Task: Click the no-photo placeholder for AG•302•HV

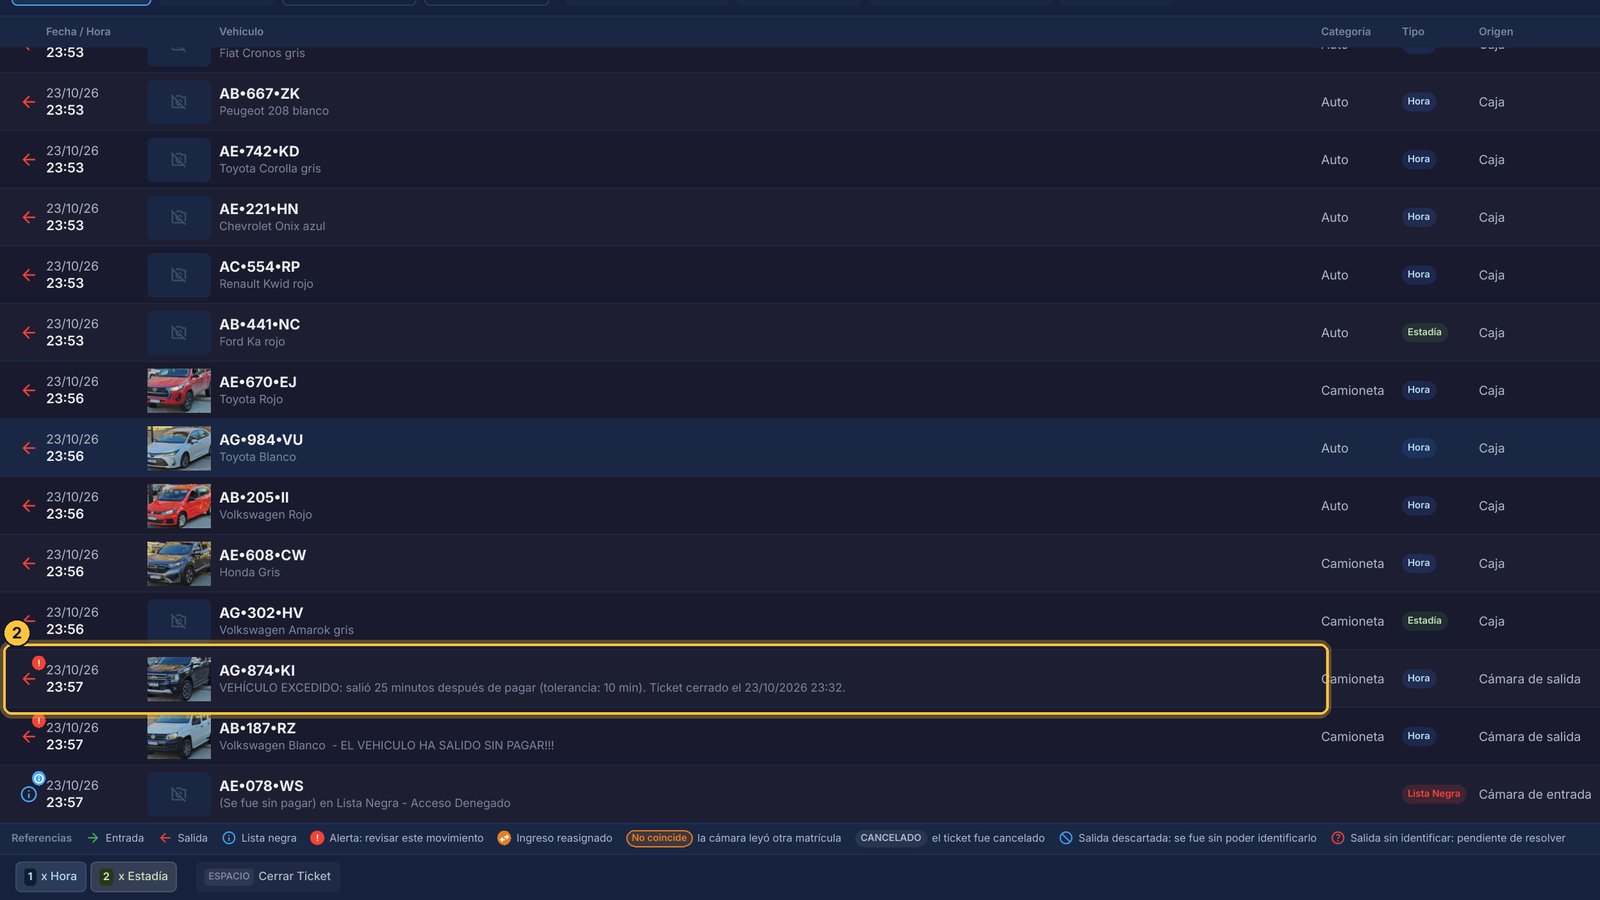Action: (x=179, y=621)
